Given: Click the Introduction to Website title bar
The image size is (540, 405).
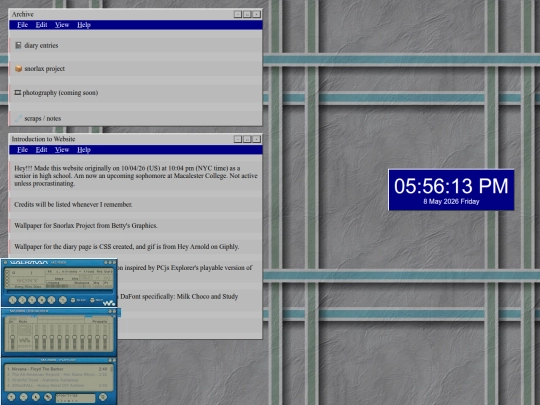Looking at the screenshot, I should [135, 139].
